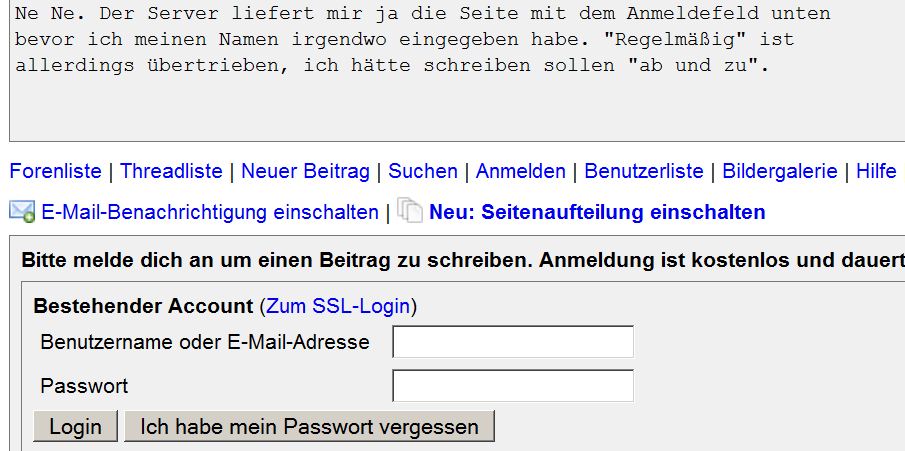Start a Neuer Beitrag
Viewport: 905px width, 451px height.
(305, 171)
